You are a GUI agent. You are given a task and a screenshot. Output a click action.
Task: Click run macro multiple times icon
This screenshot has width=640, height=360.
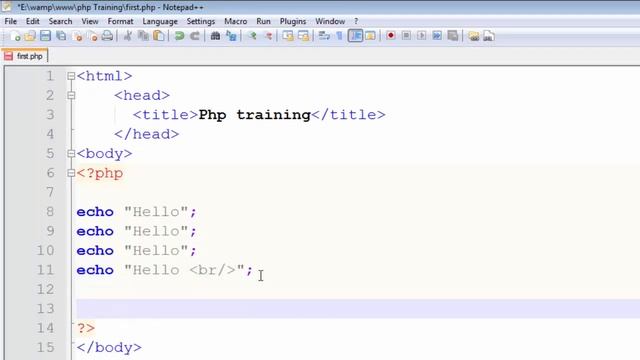tap(437, 36)
